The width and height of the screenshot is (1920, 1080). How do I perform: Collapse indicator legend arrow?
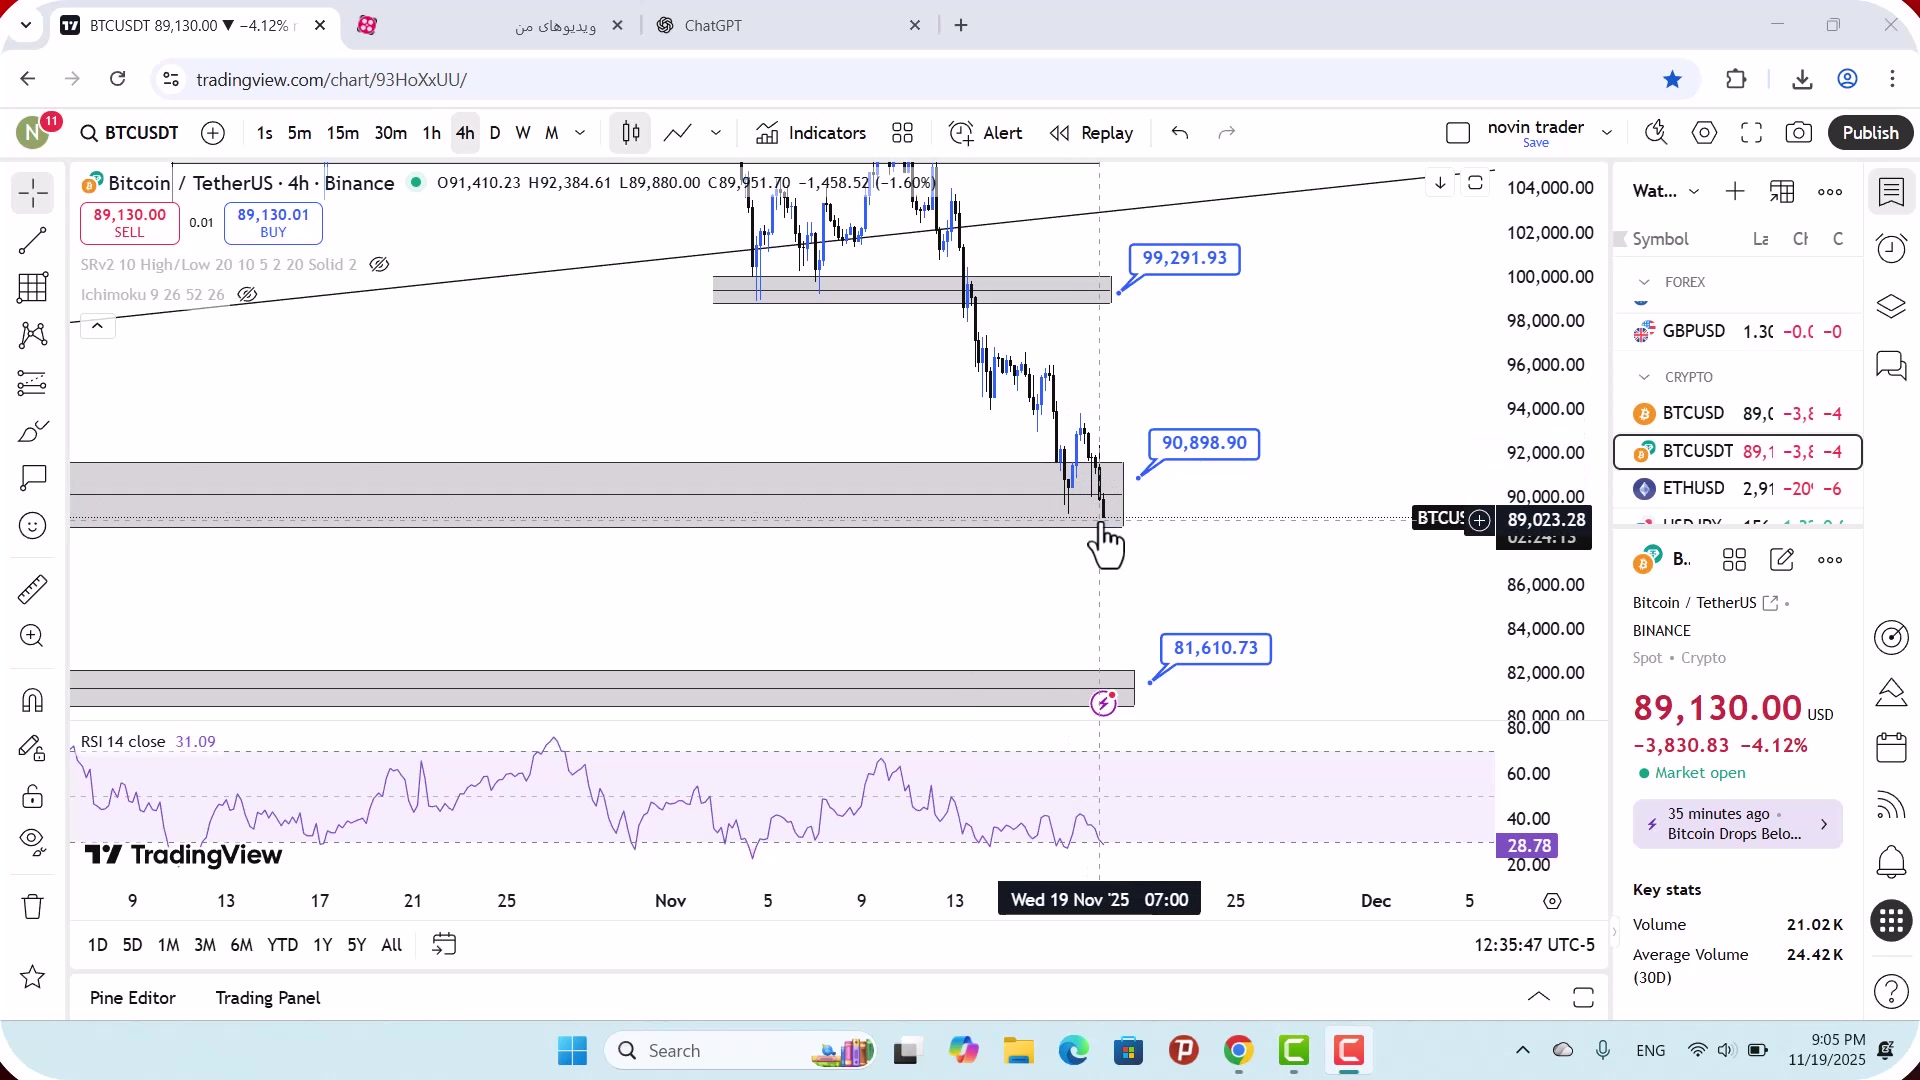[x=97, y=327]
